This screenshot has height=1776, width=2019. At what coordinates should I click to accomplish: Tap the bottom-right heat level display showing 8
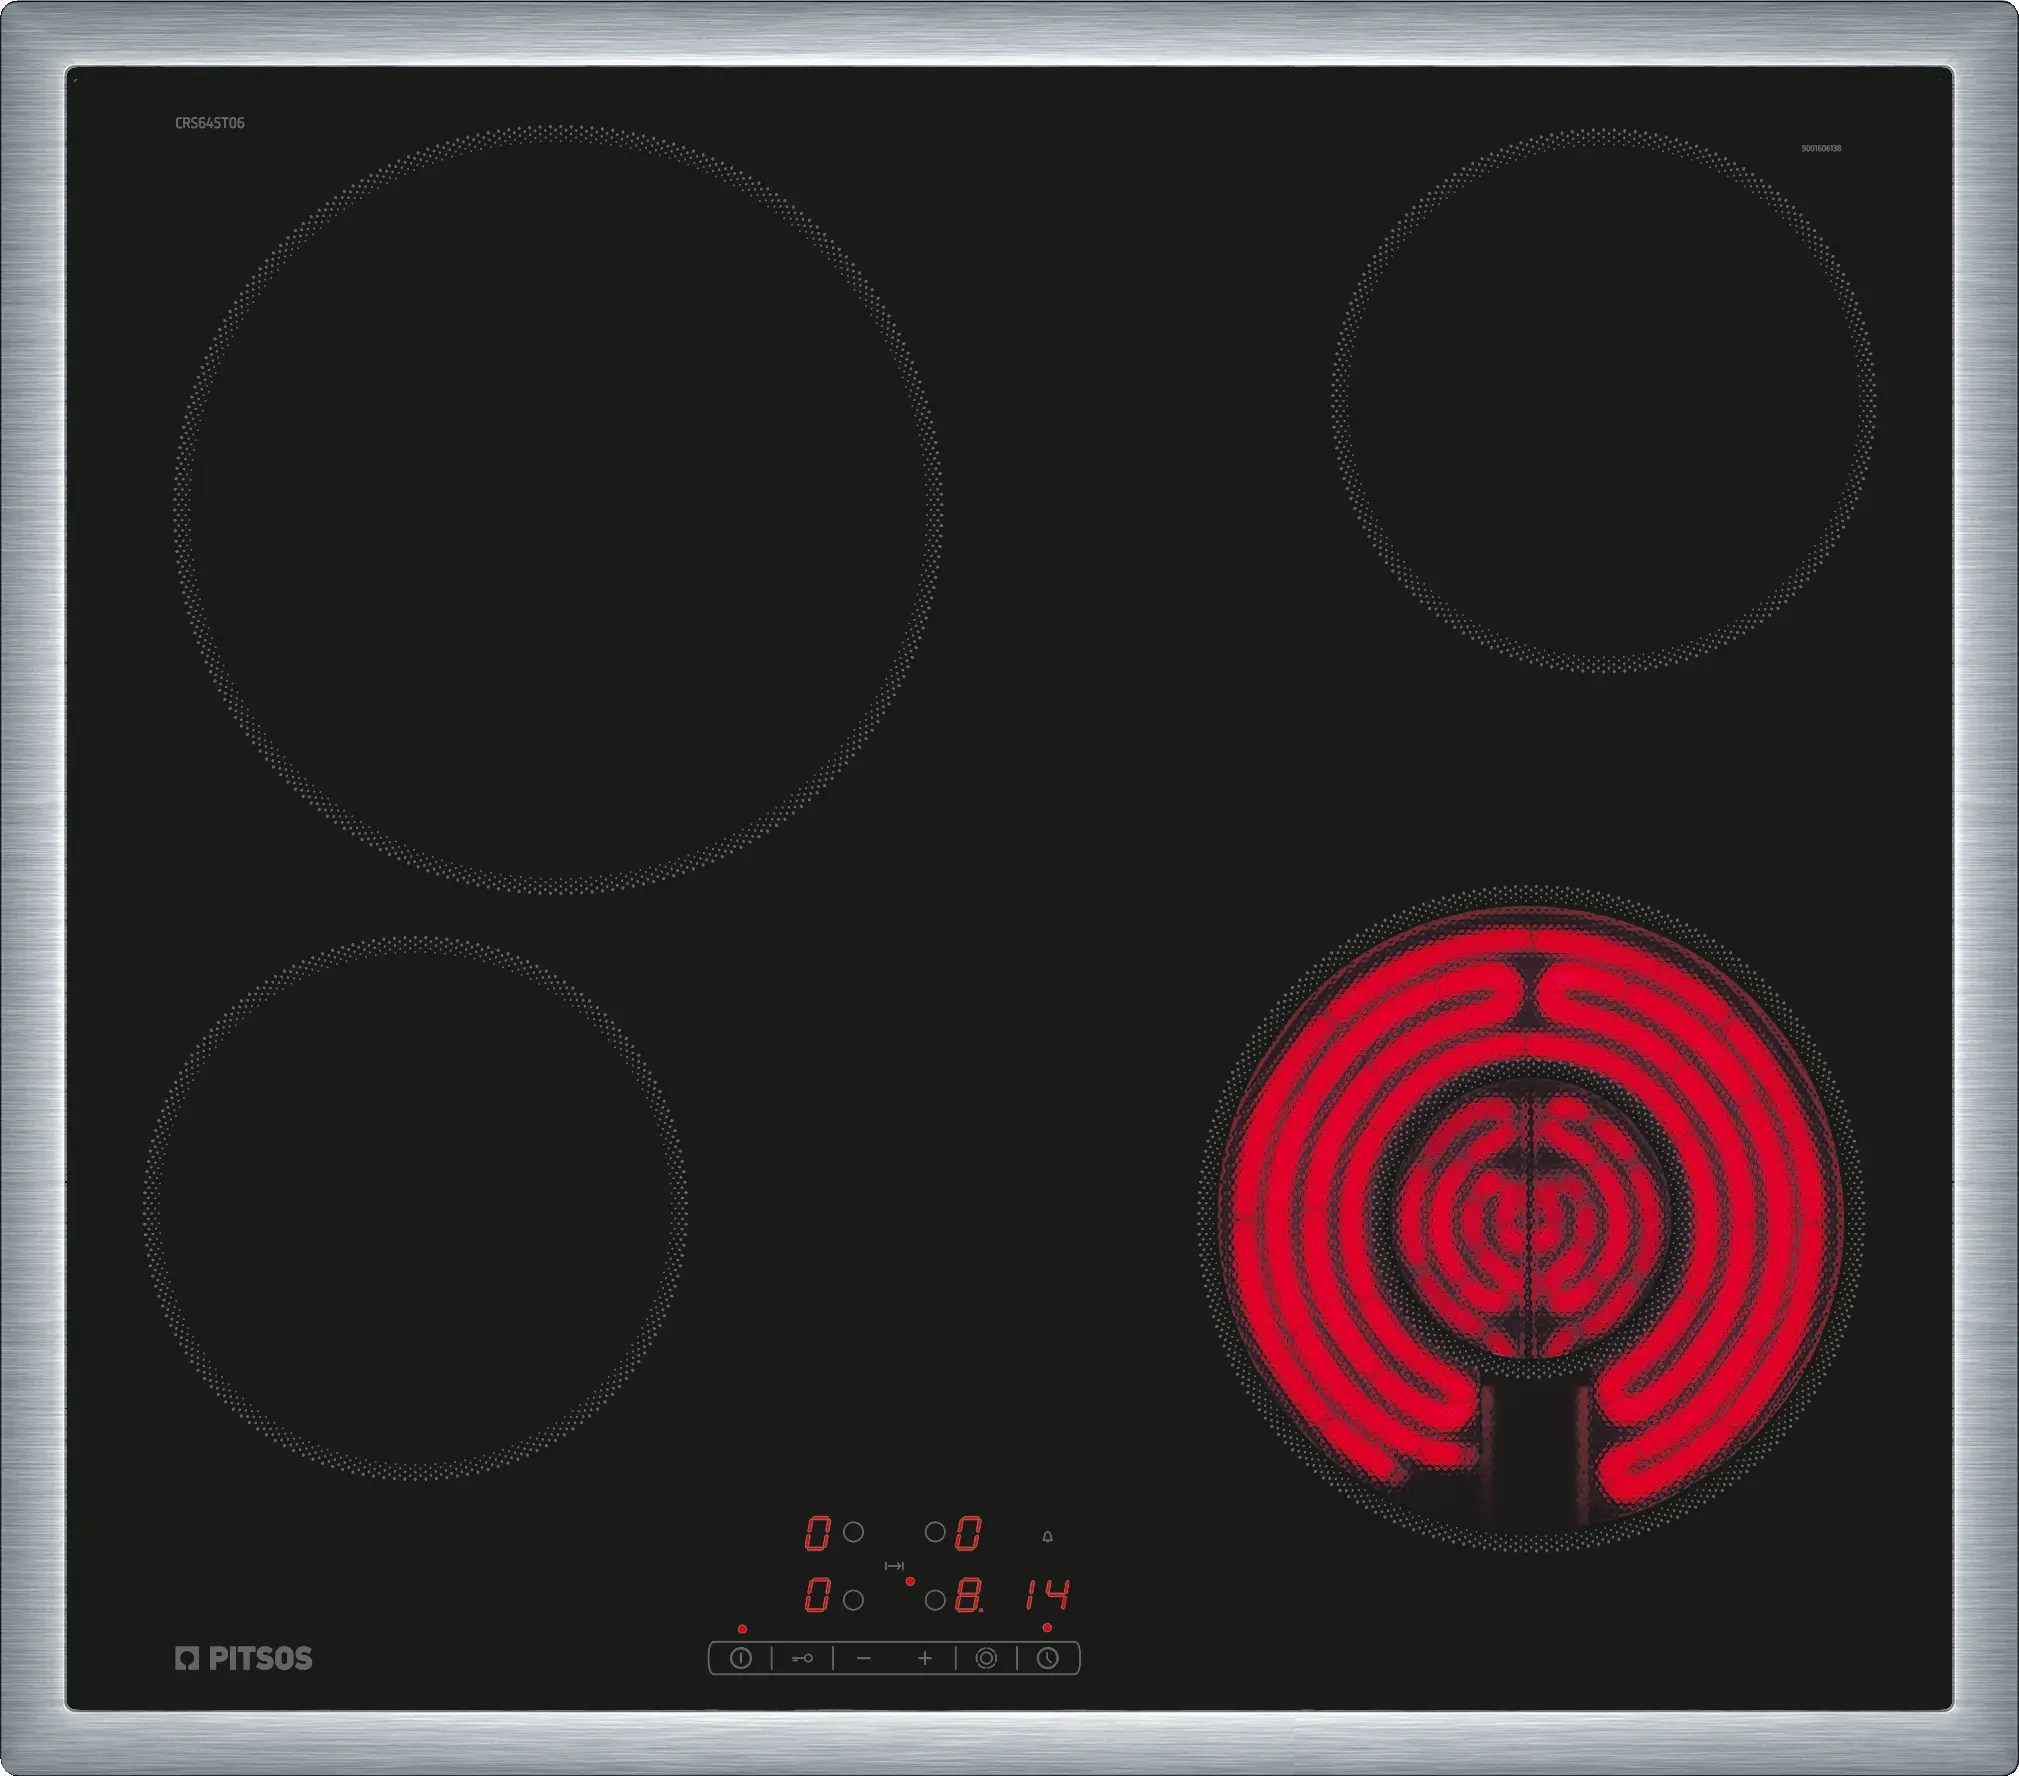tap(967, 1596)
